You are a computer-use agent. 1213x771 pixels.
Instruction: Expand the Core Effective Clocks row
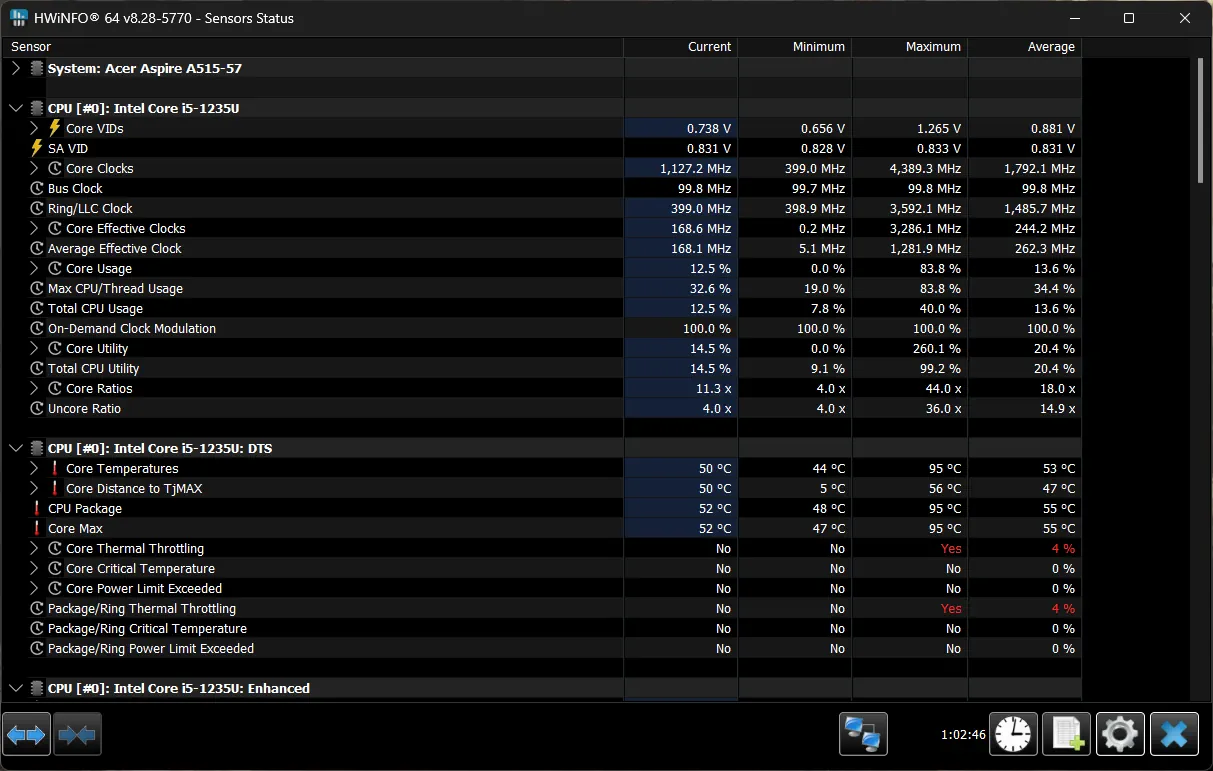click(x=34, y=228)
